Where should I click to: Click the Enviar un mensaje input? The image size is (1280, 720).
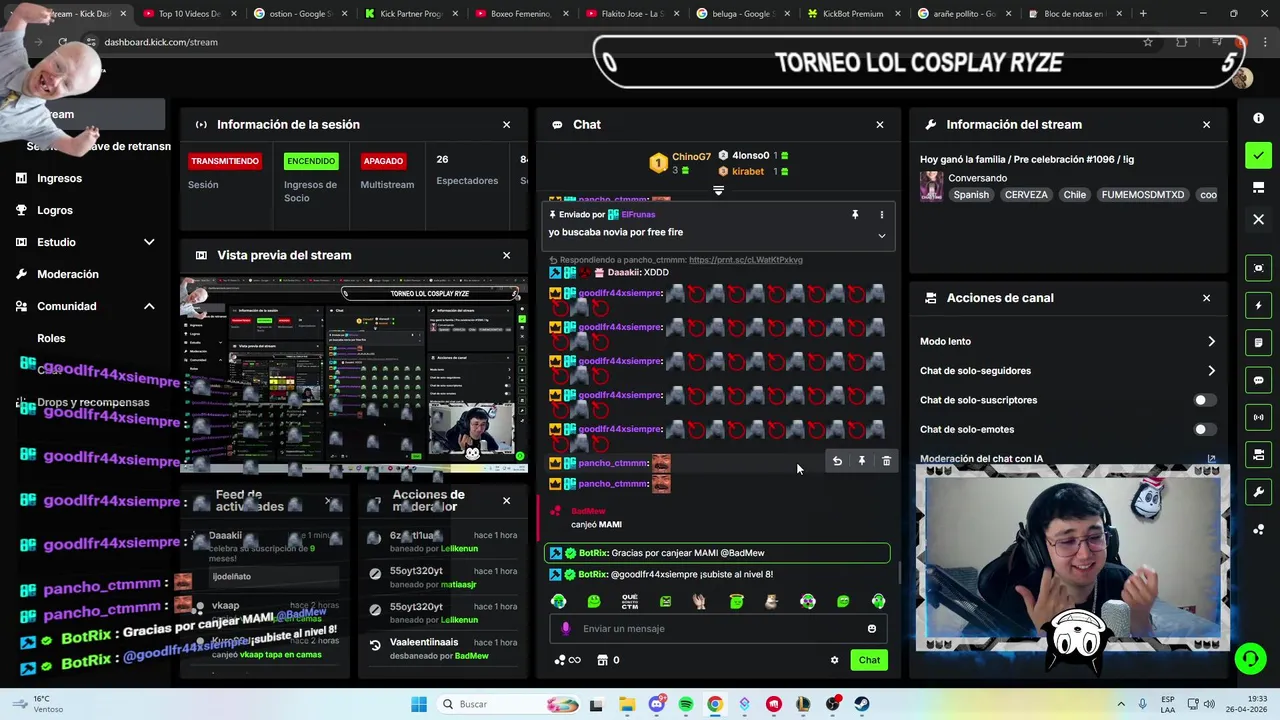pyautogui.click(x=717, y=628)
